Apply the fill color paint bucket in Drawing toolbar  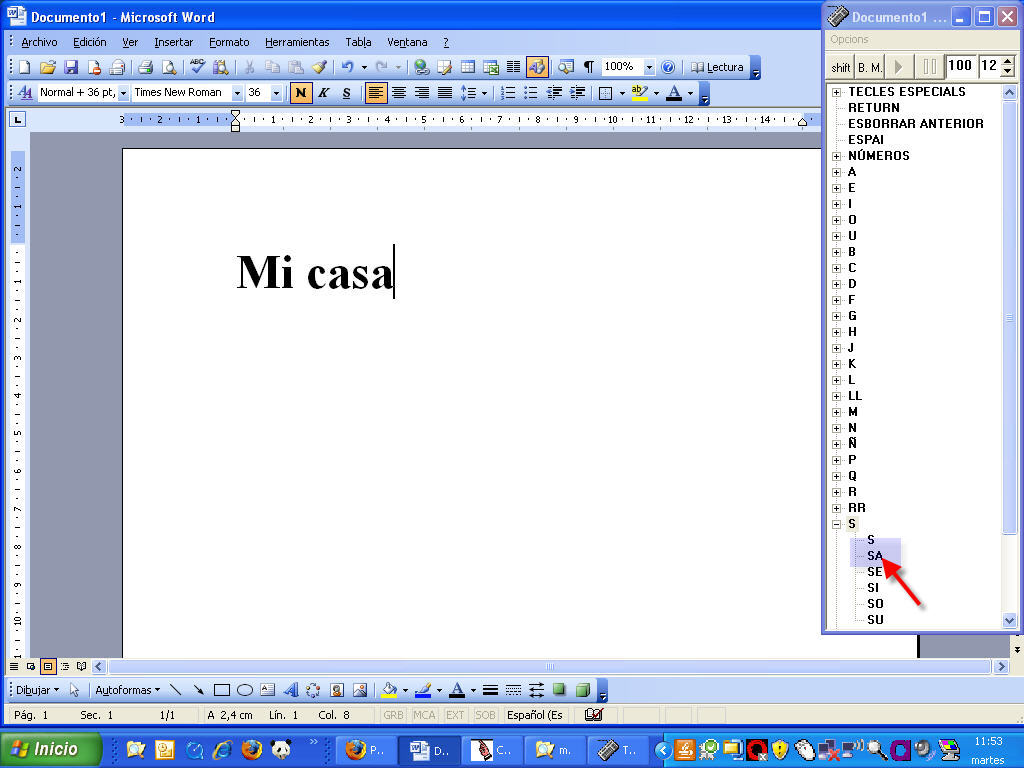point(390,690)
